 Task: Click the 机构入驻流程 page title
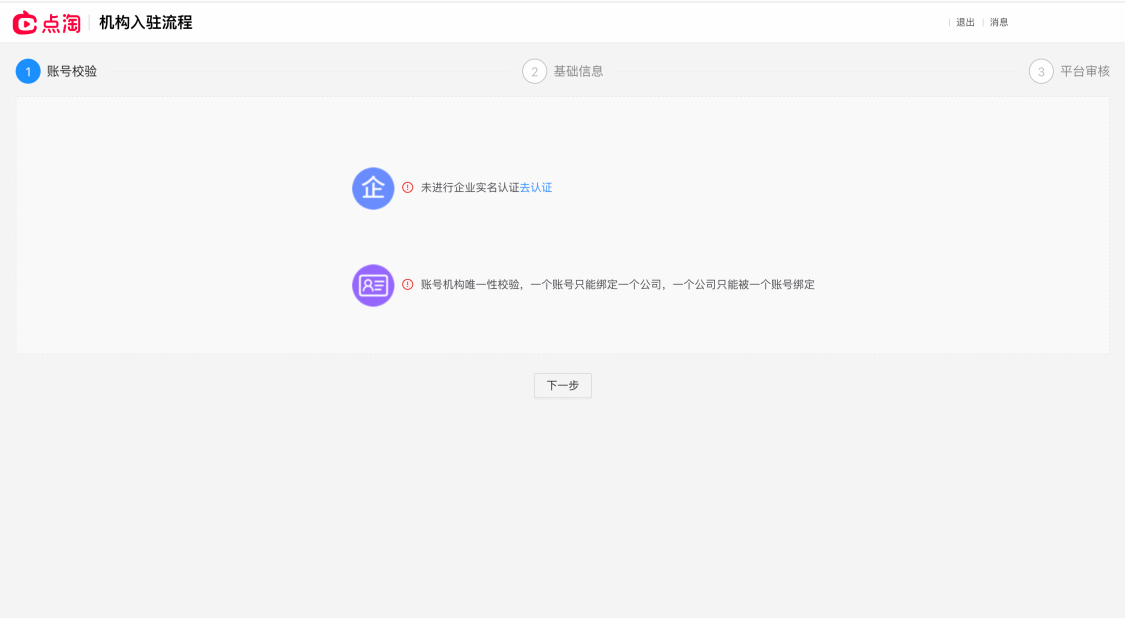click(146, 23)
